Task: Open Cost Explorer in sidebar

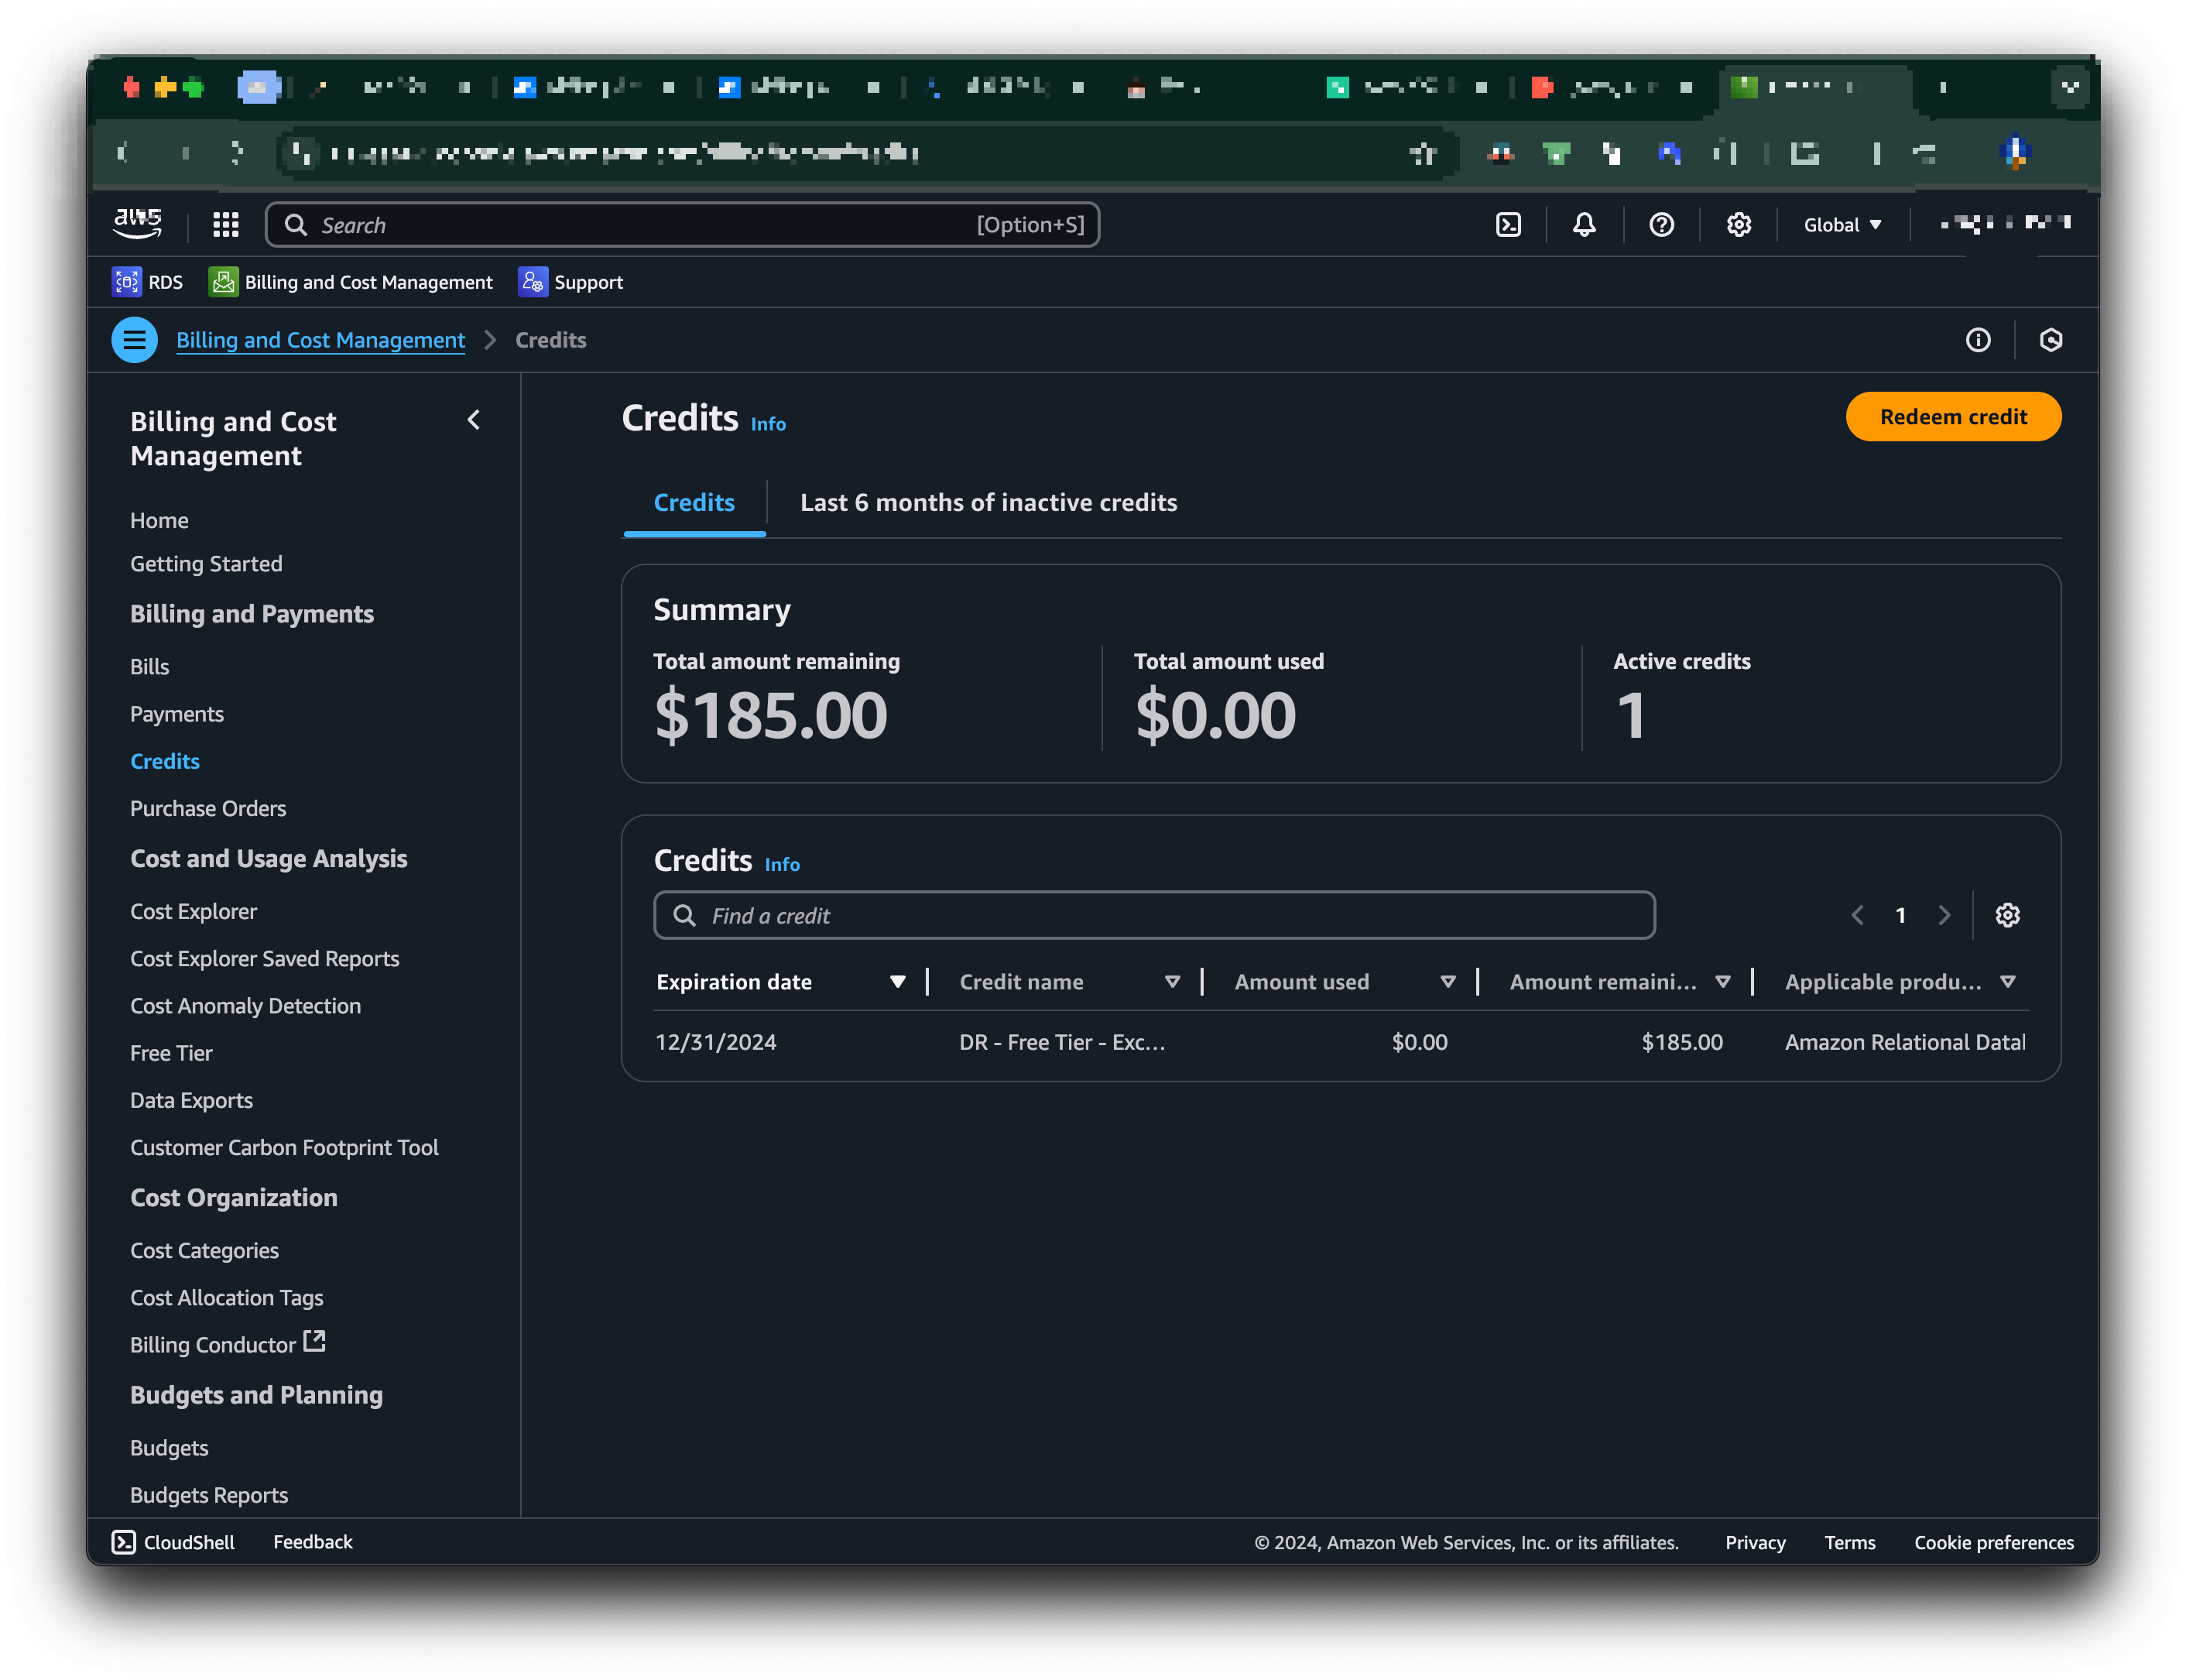Action: click(193, 911)
